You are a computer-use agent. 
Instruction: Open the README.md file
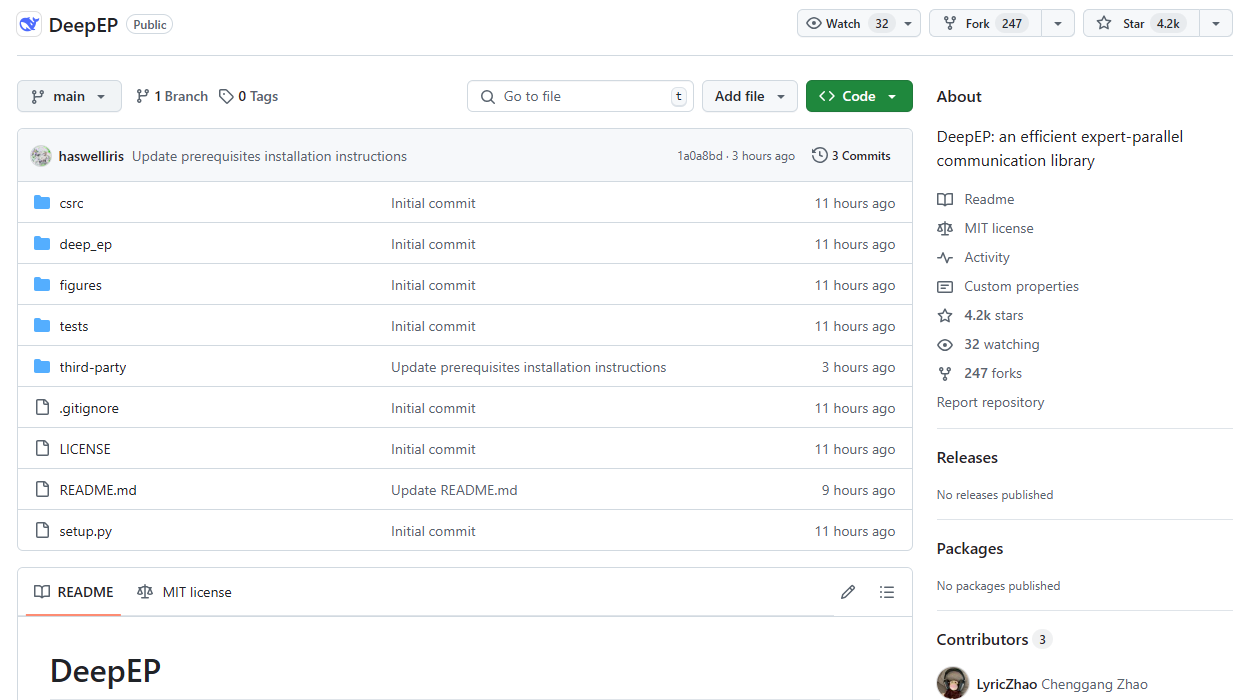pyautogui.click(x=98, y=490)
